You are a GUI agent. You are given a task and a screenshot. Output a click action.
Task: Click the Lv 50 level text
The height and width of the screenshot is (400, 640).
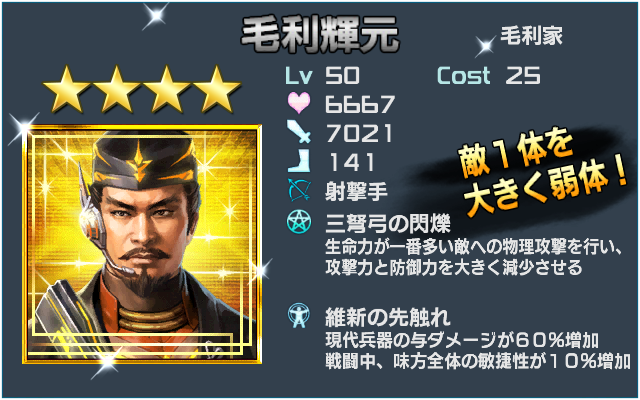tap(322, 76)
